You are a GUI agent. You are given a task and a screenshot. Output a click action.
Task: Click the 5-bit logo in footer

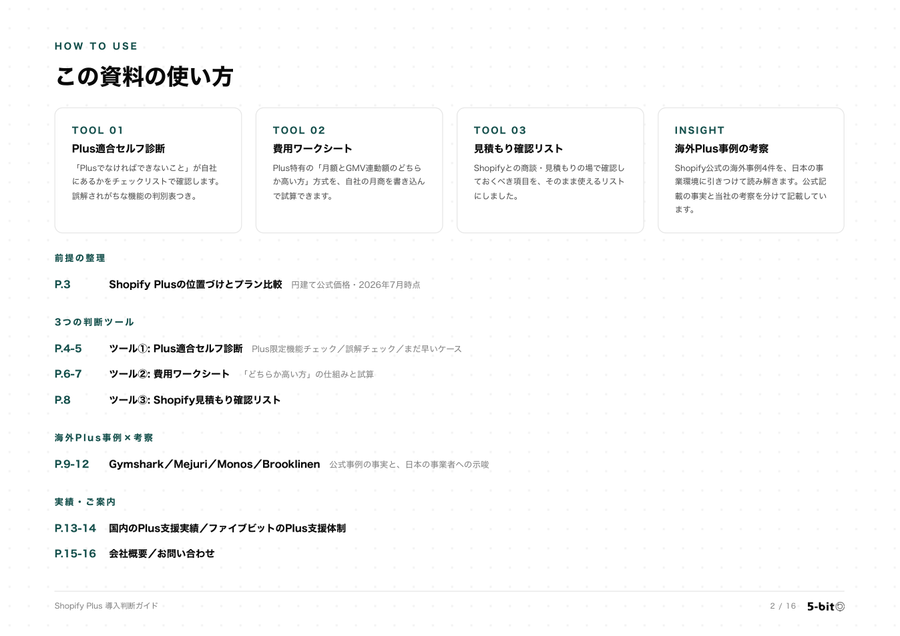click(825, 606)
